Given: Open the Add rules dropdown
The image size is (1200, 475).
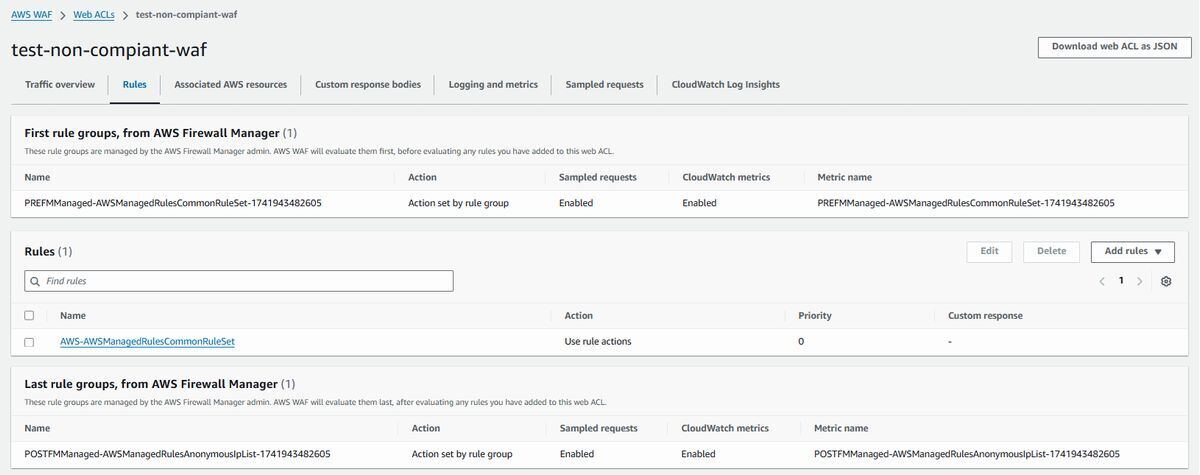Looking at the screenshot, I should point(1132,251).
